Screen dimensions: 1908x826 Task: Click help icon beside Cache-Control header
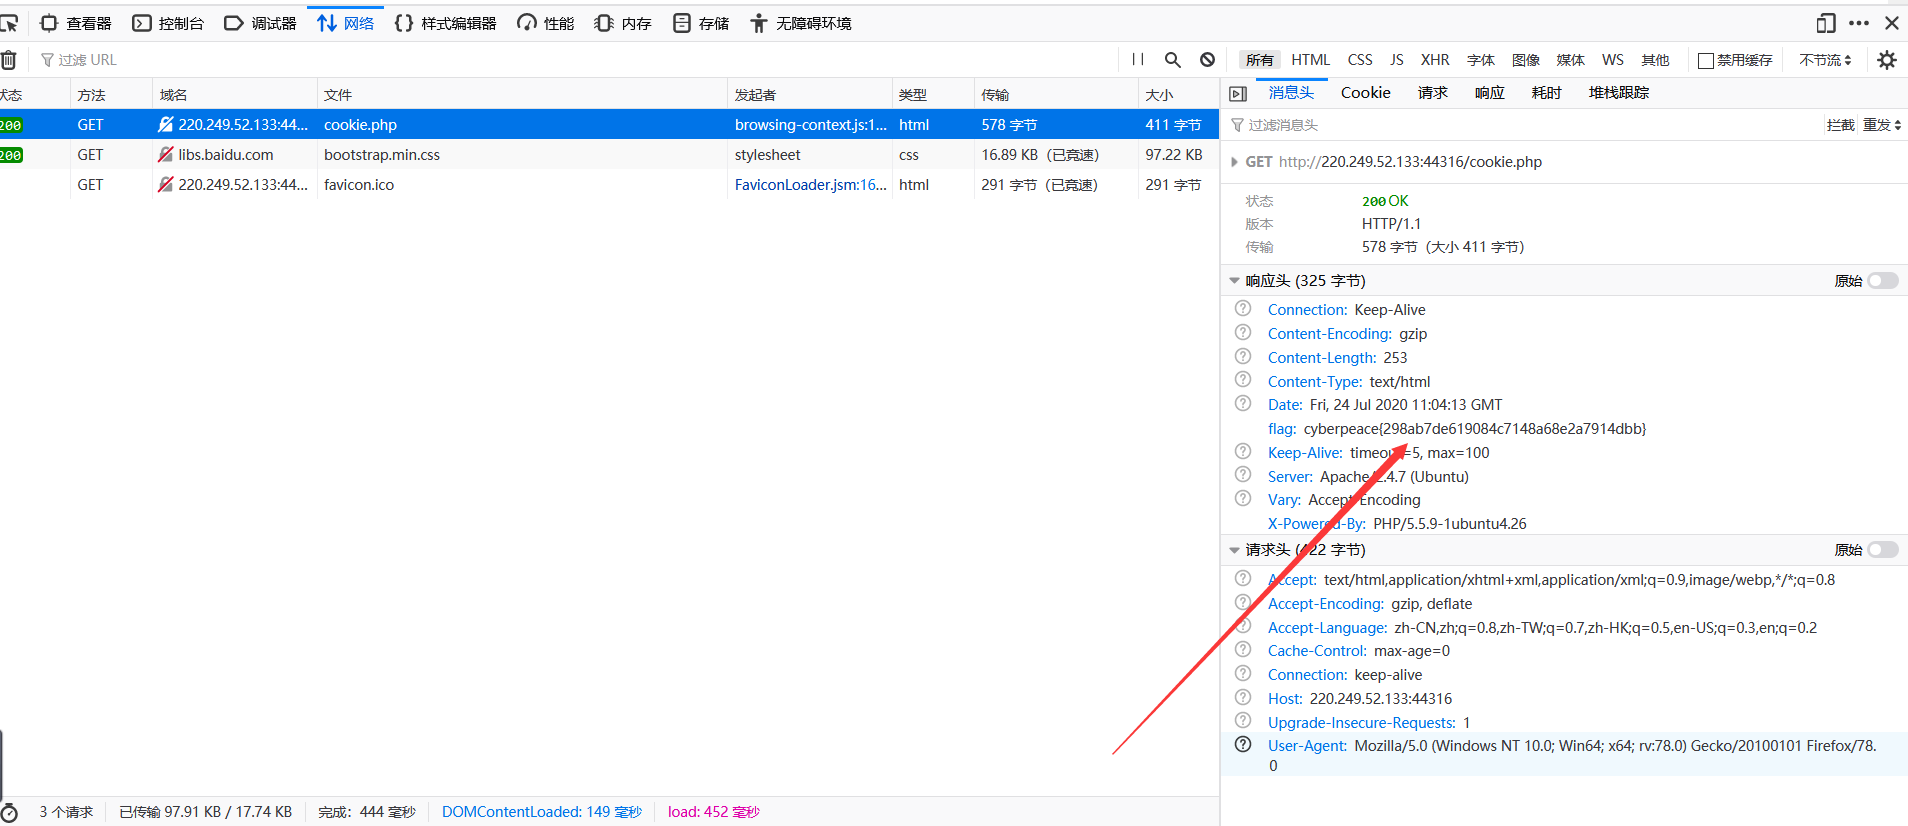pyautogui.click(x=1243, y=650)
